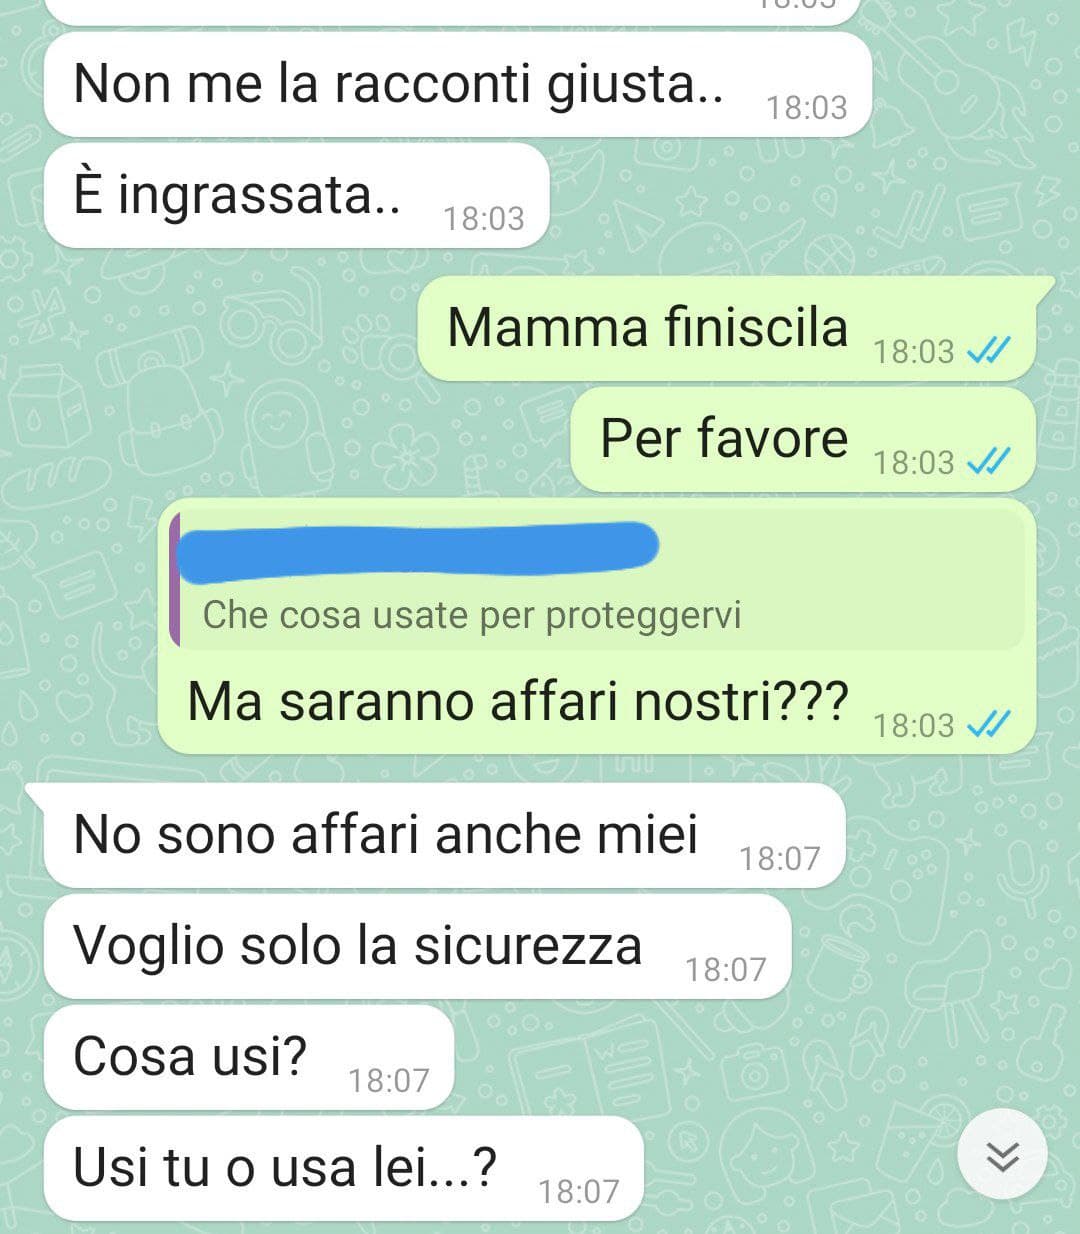This screenshot has width=1080, height=1234.
Task: Click 18:07 timestamp on 'Cosa usi?'
Action: [388, 1080]
